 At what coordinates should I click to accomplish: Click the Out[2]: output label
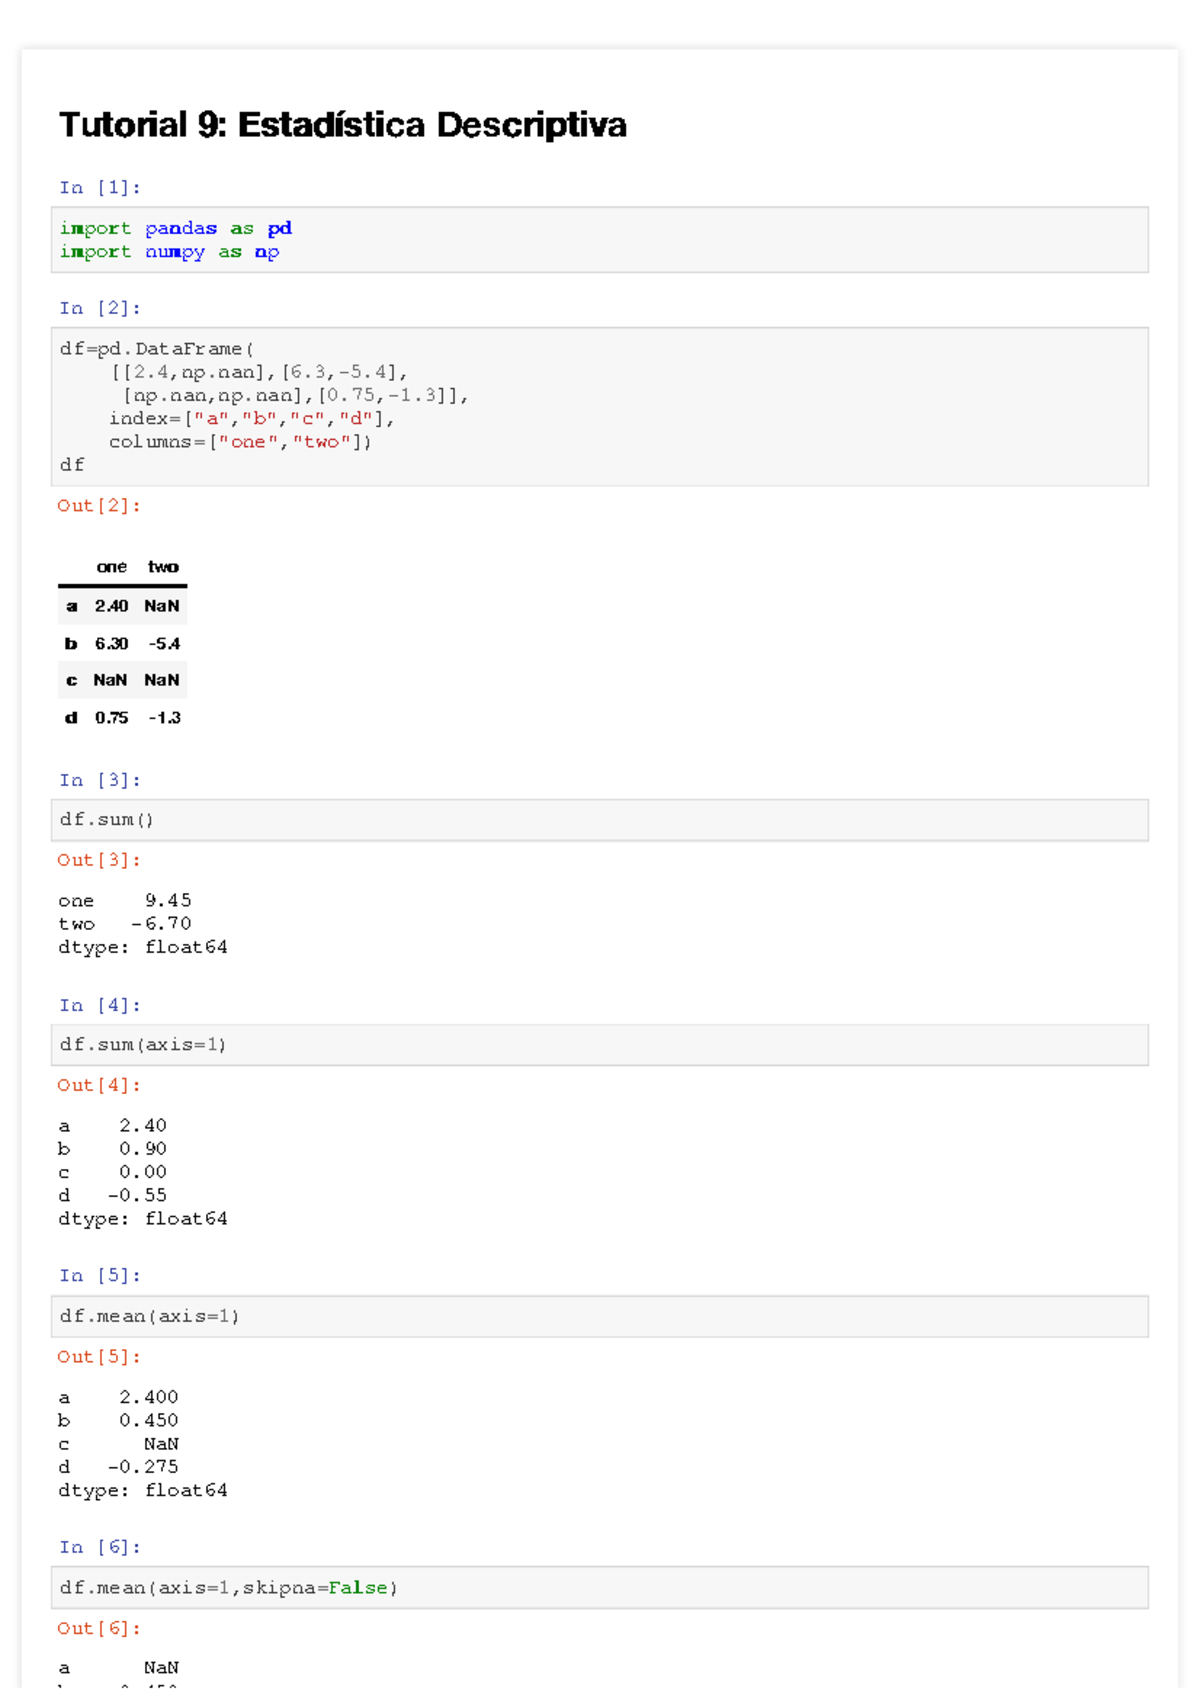[x=98, y=506]
